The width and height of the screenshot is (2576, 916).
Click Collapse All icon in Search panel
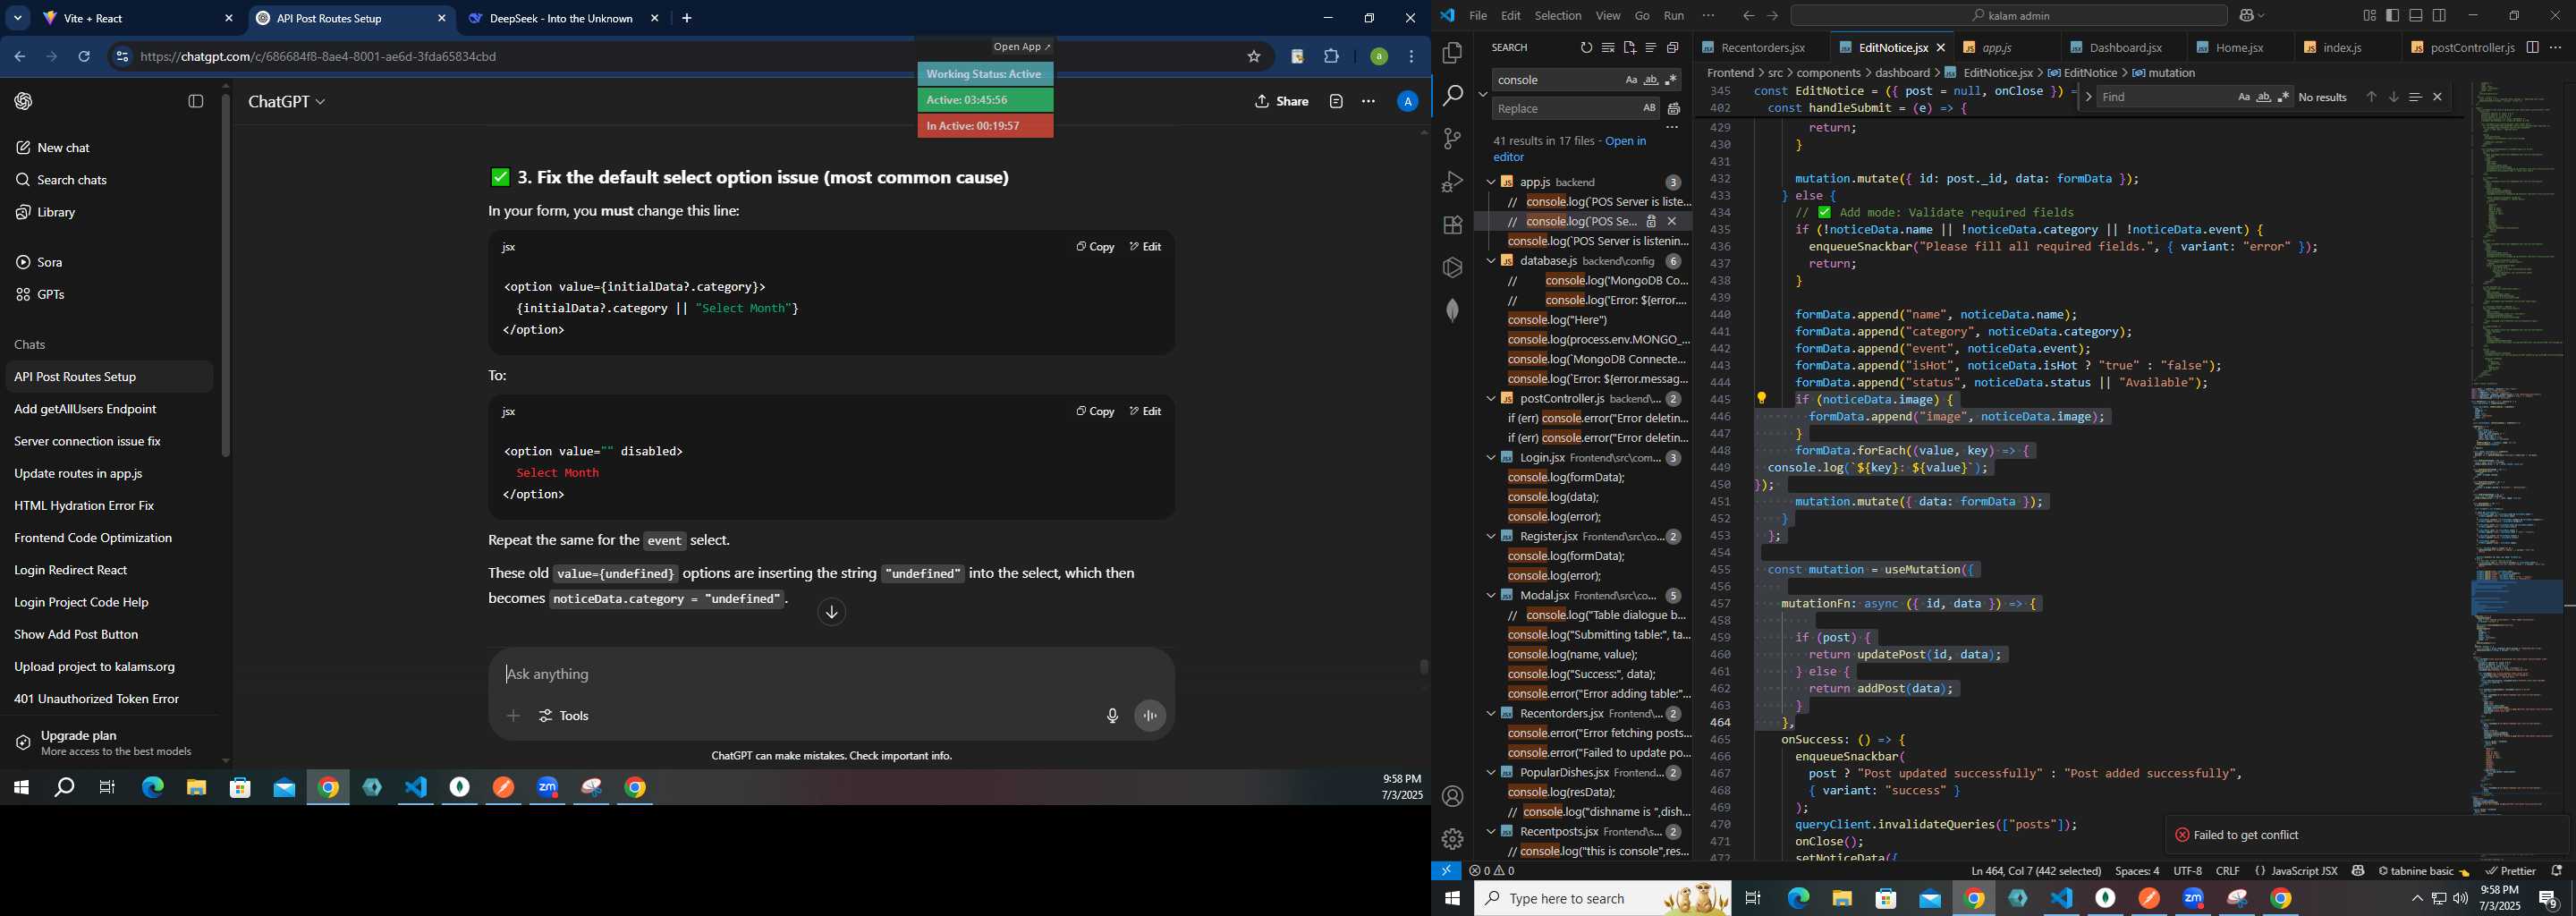point(1672,48)
